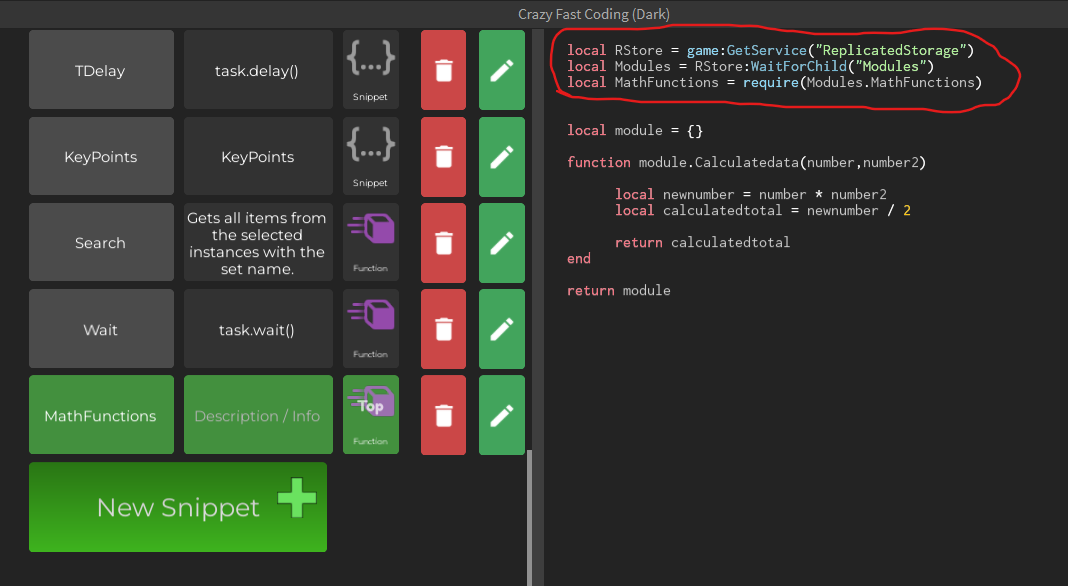Select the TDelay snippet name
Image resolution: width=1068 pixels, height=586 pixels.
(x=101, y=69)
